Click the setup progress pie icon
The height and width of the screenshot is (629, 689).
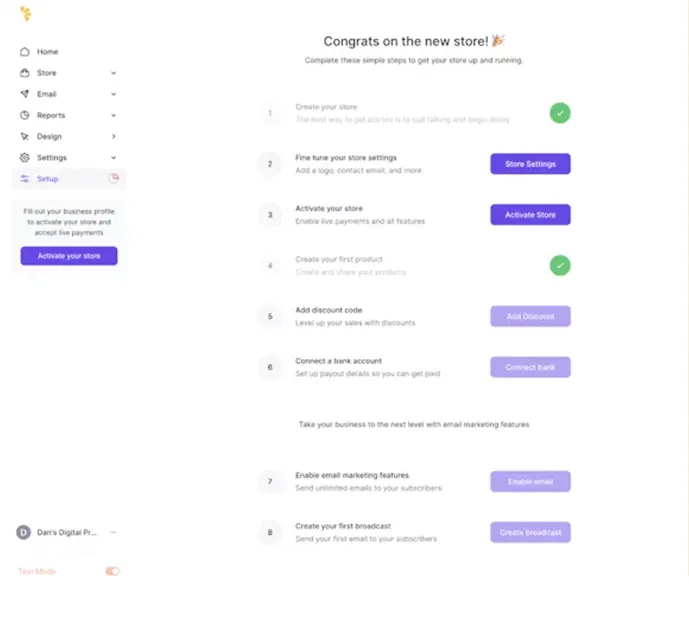pos(113,178)
